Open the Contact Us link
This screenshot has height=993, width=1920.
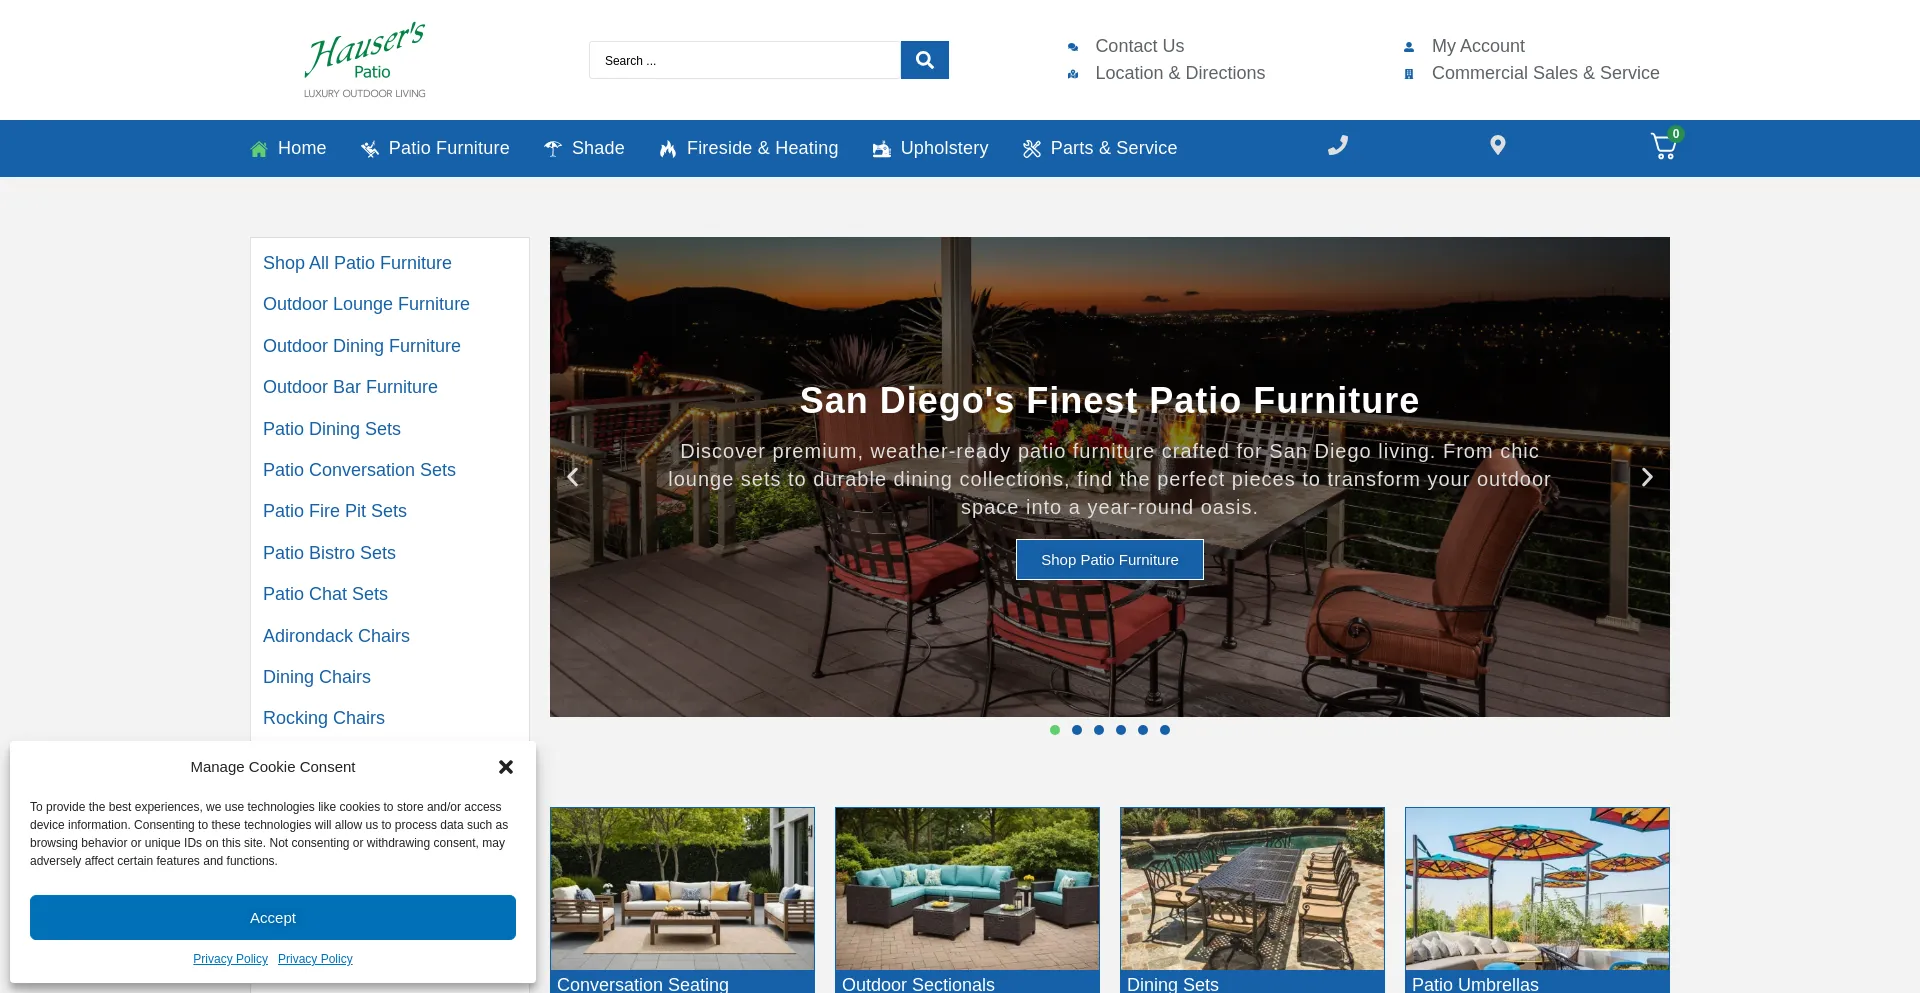pyautogui.click(x=1140, y=46)
